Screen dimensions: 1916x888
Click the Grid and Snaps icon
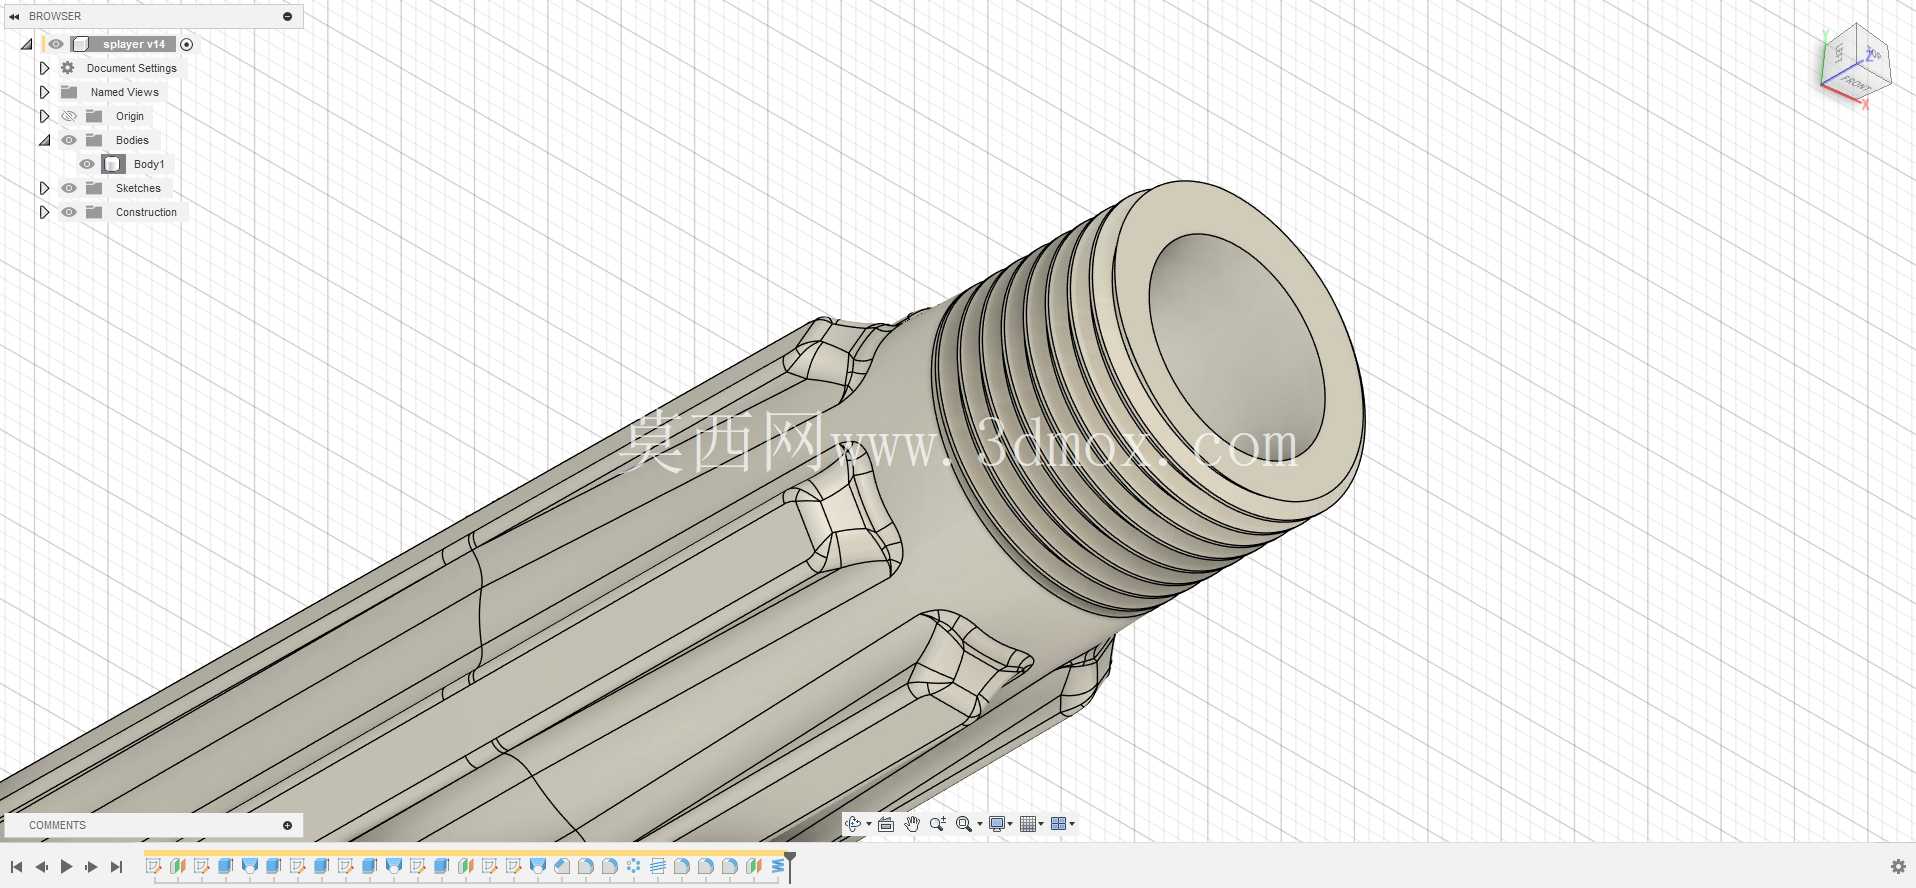pos(1028,824)
